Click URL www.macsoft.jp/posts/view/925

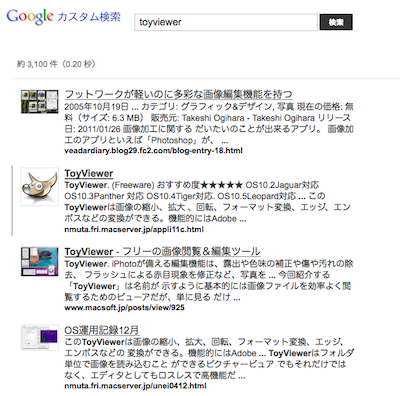(x=124, y=308)
